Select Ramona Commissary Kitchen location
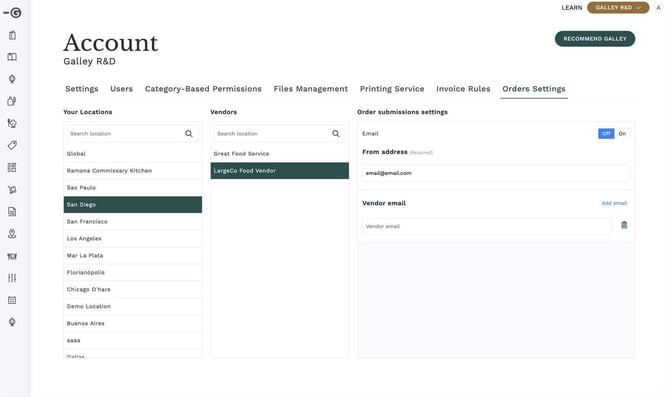Image resolution: width=670 pixels, height=397 pixels. point(132,171)
